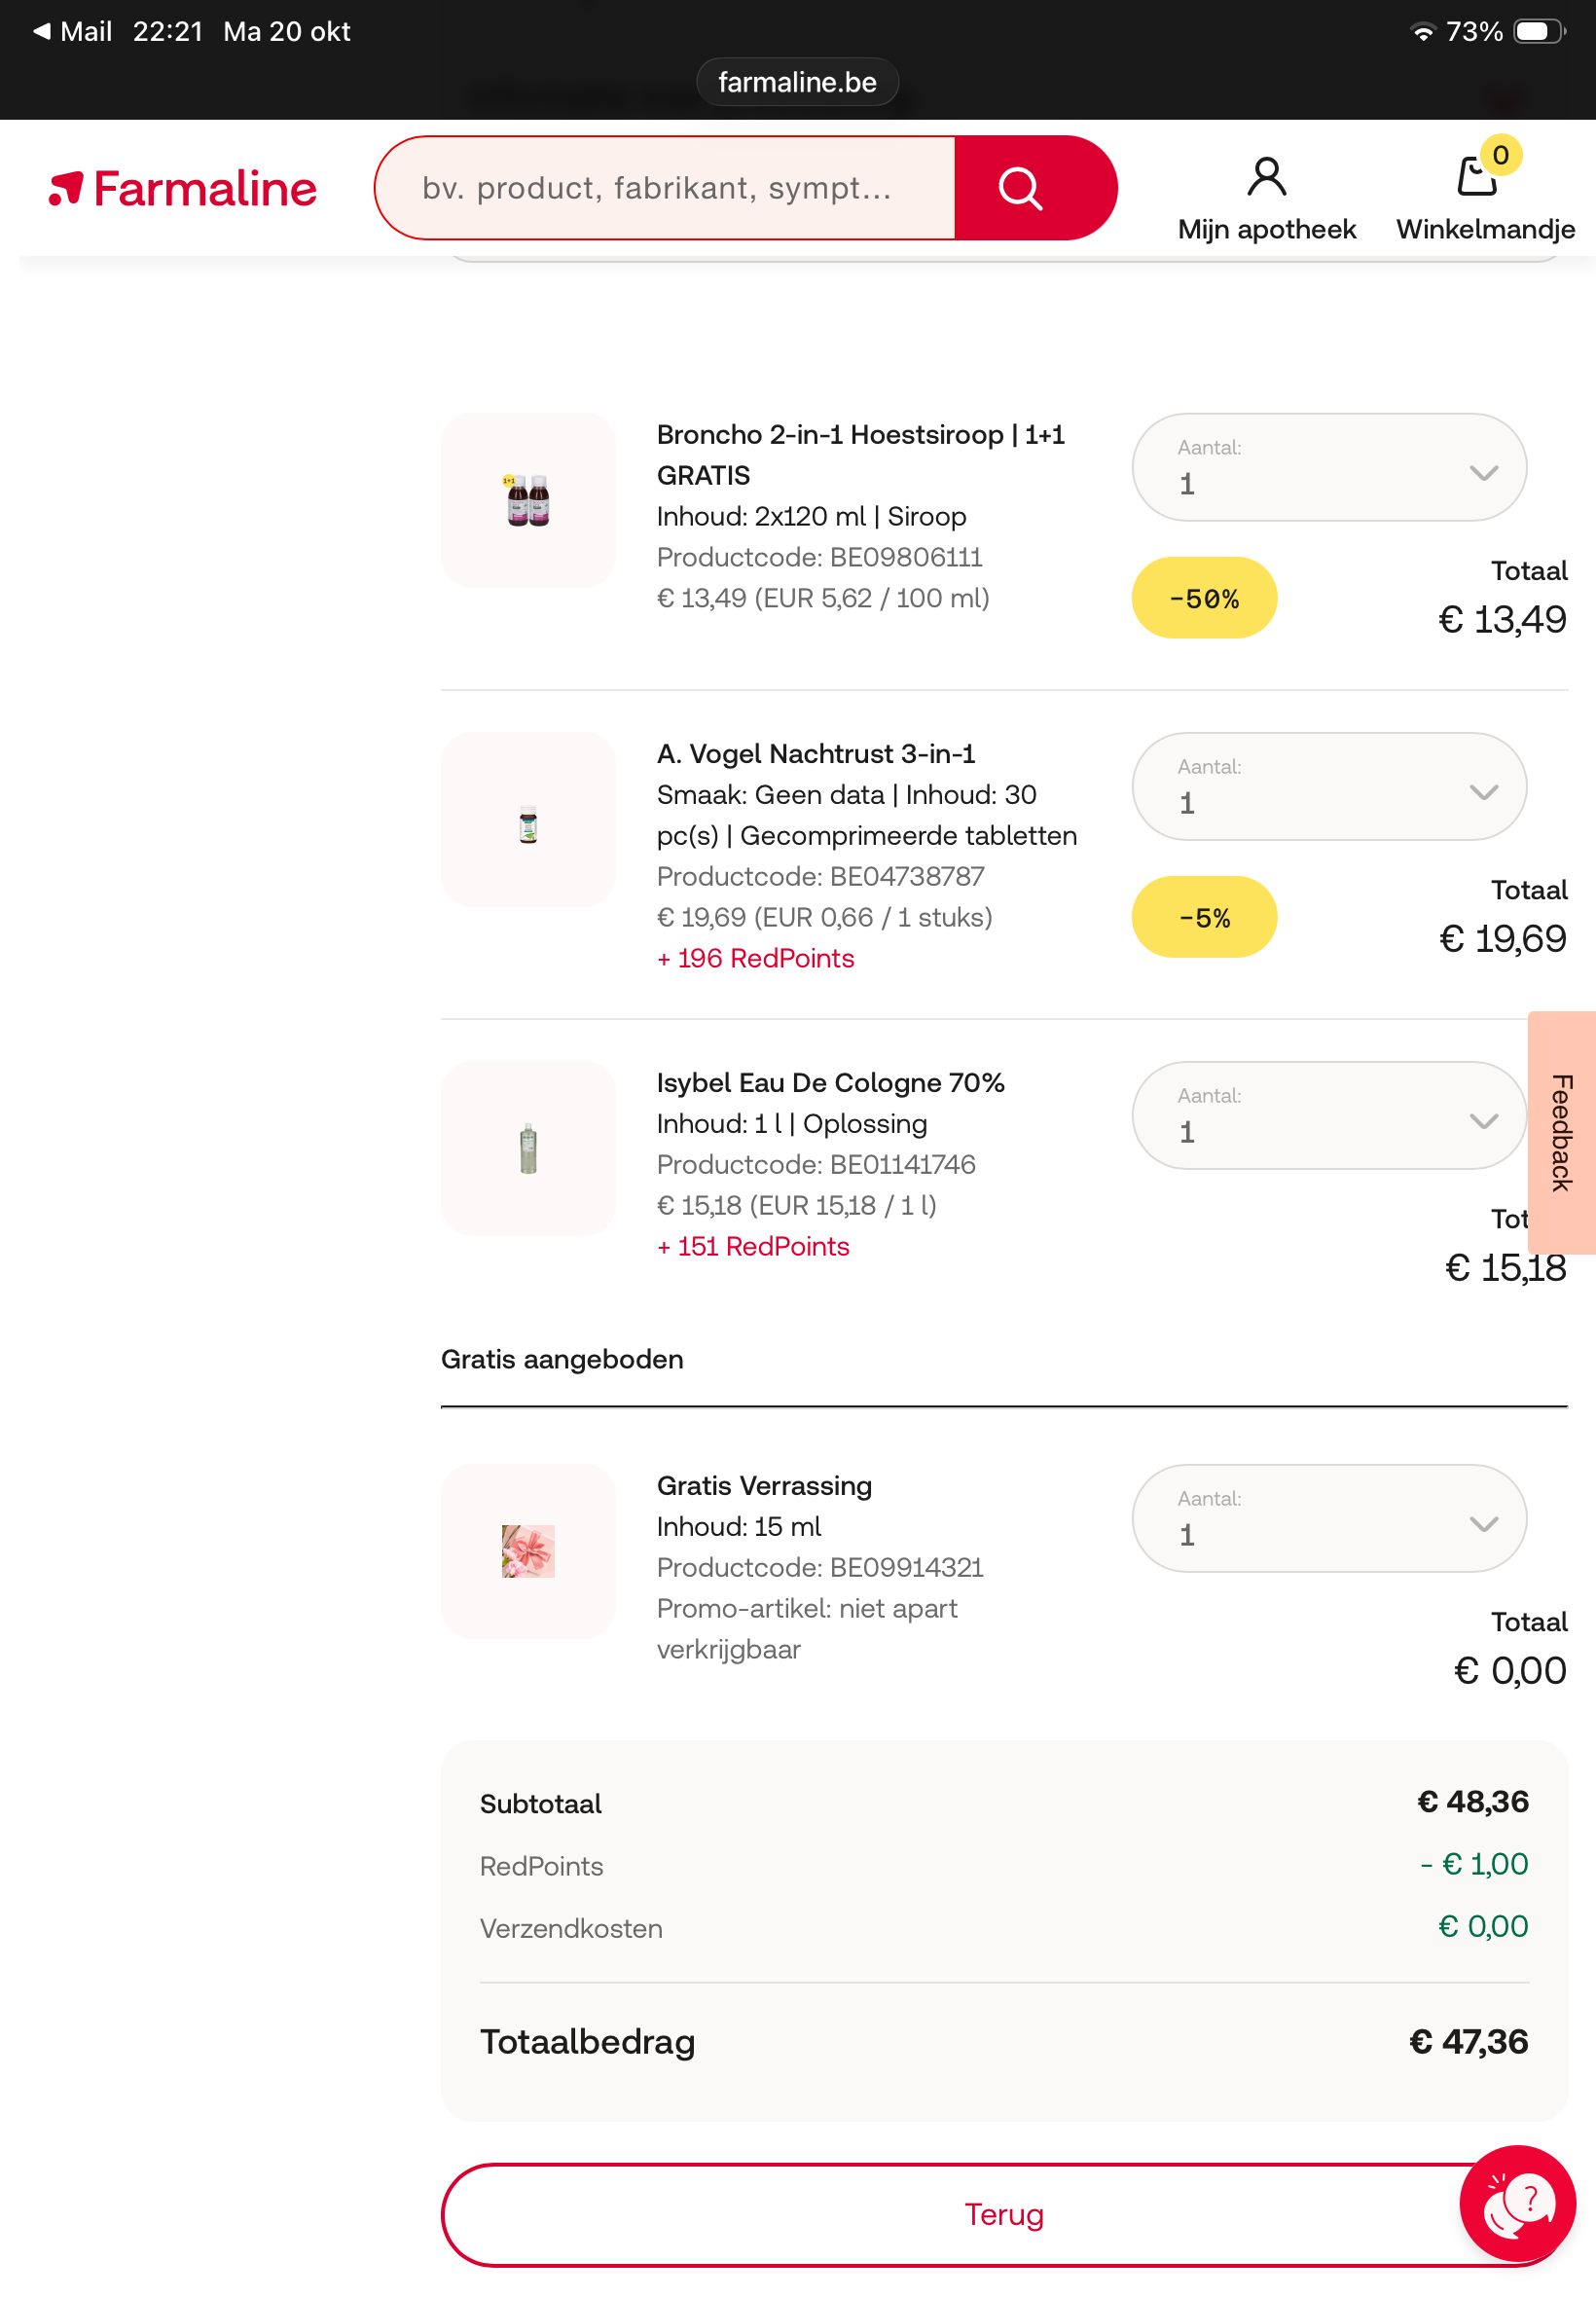Expand quantity dropdown for Broncho Hoestsiroop
This screenshot has height=2297, width=1596.
[x=1328, y=468]
